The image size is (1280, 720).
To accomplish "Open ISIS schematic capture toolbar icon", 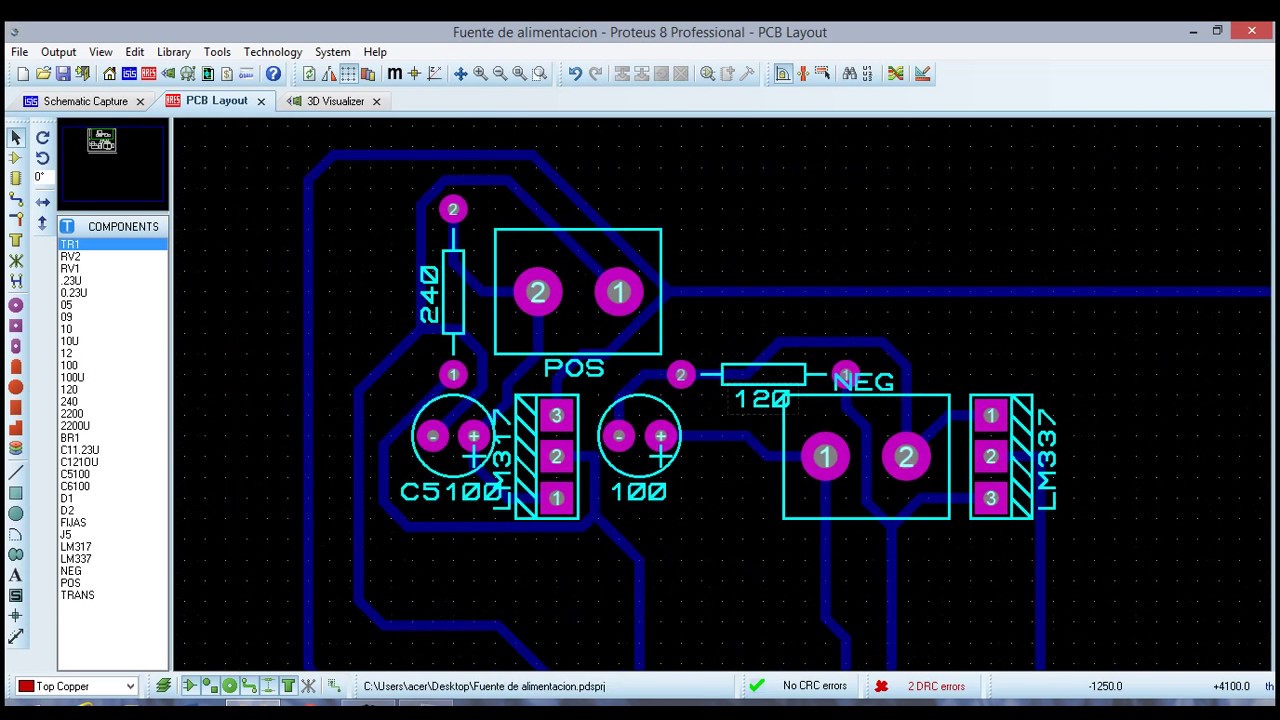I will pos(130,74).
